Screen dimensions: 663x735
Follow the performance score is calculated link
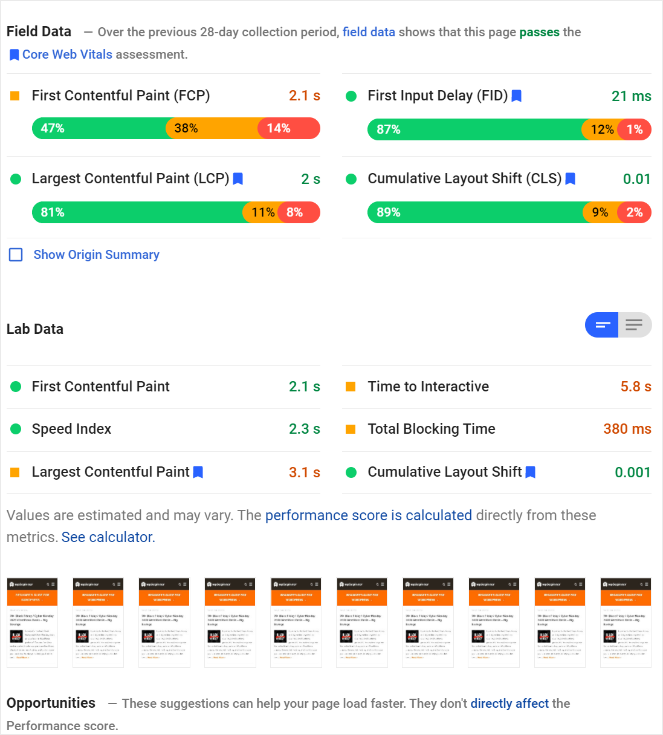[x=368, y=516]
